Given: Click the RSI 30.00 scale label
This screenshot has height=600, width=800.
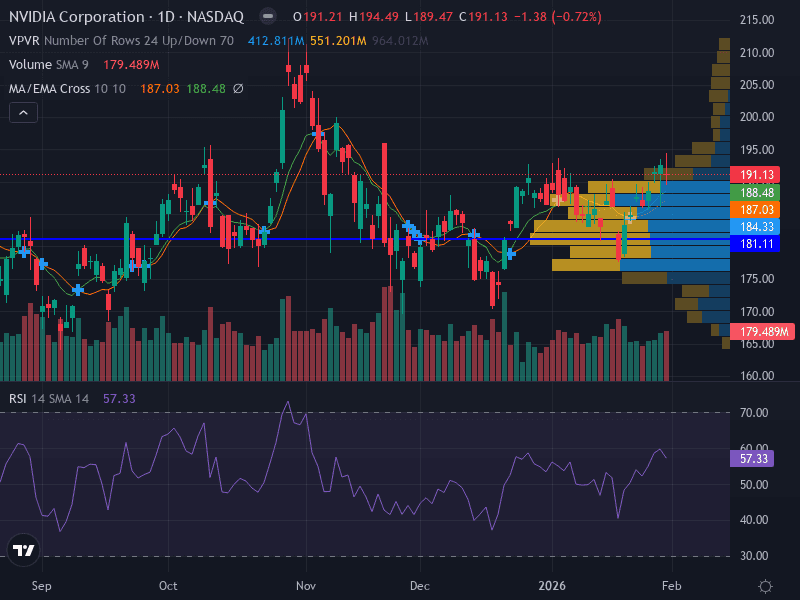Looking at the screenshot, I should pos(754,556).
